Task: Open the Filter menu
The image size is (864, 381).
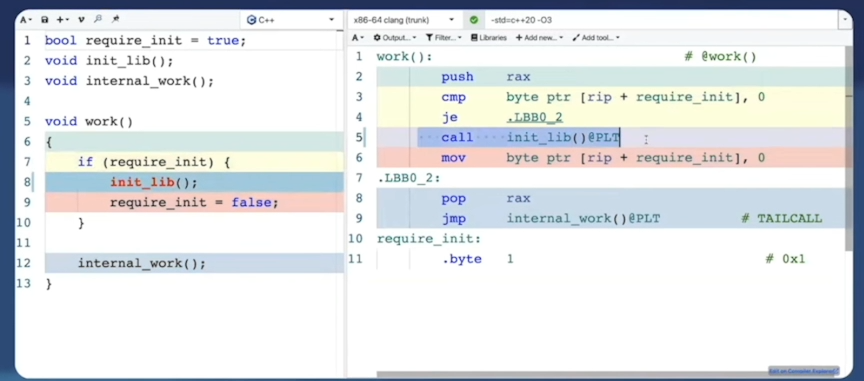Action: point(444,37)
